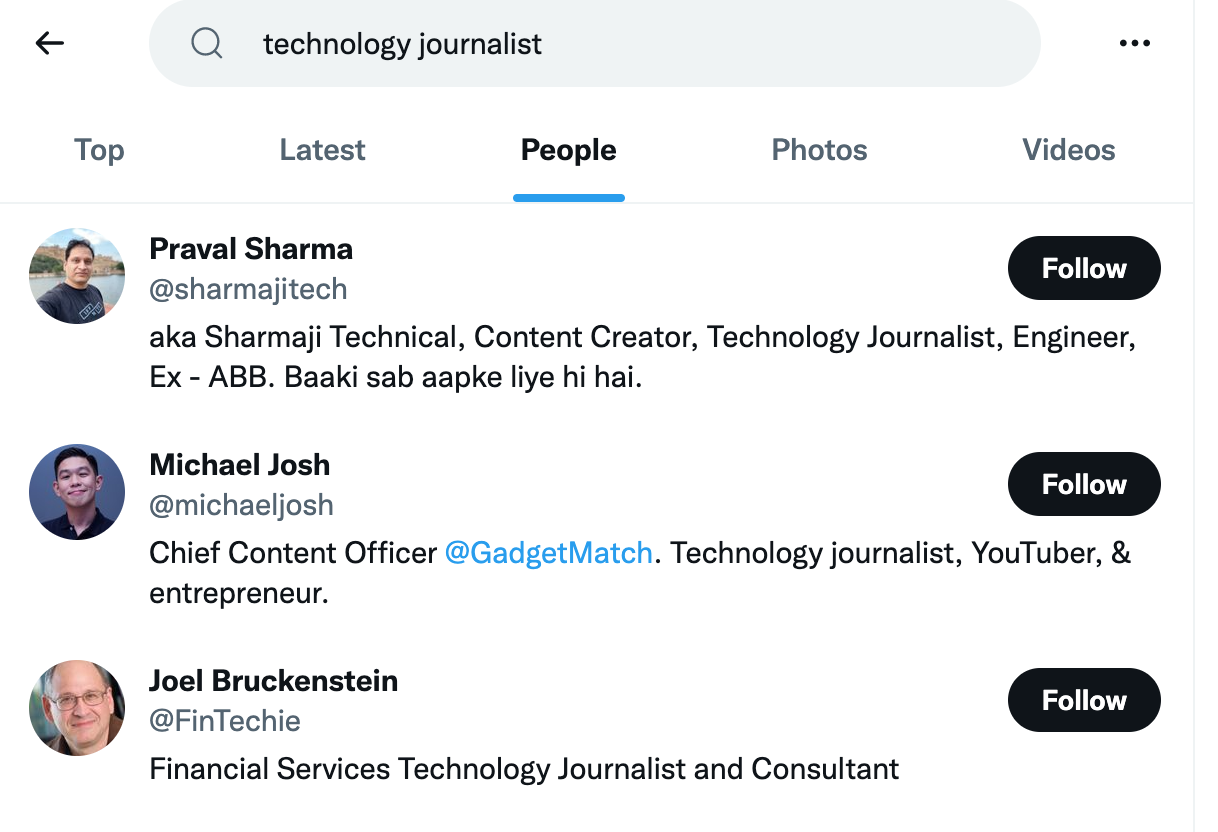Follow Praval Sharma

coord(1084,268)
